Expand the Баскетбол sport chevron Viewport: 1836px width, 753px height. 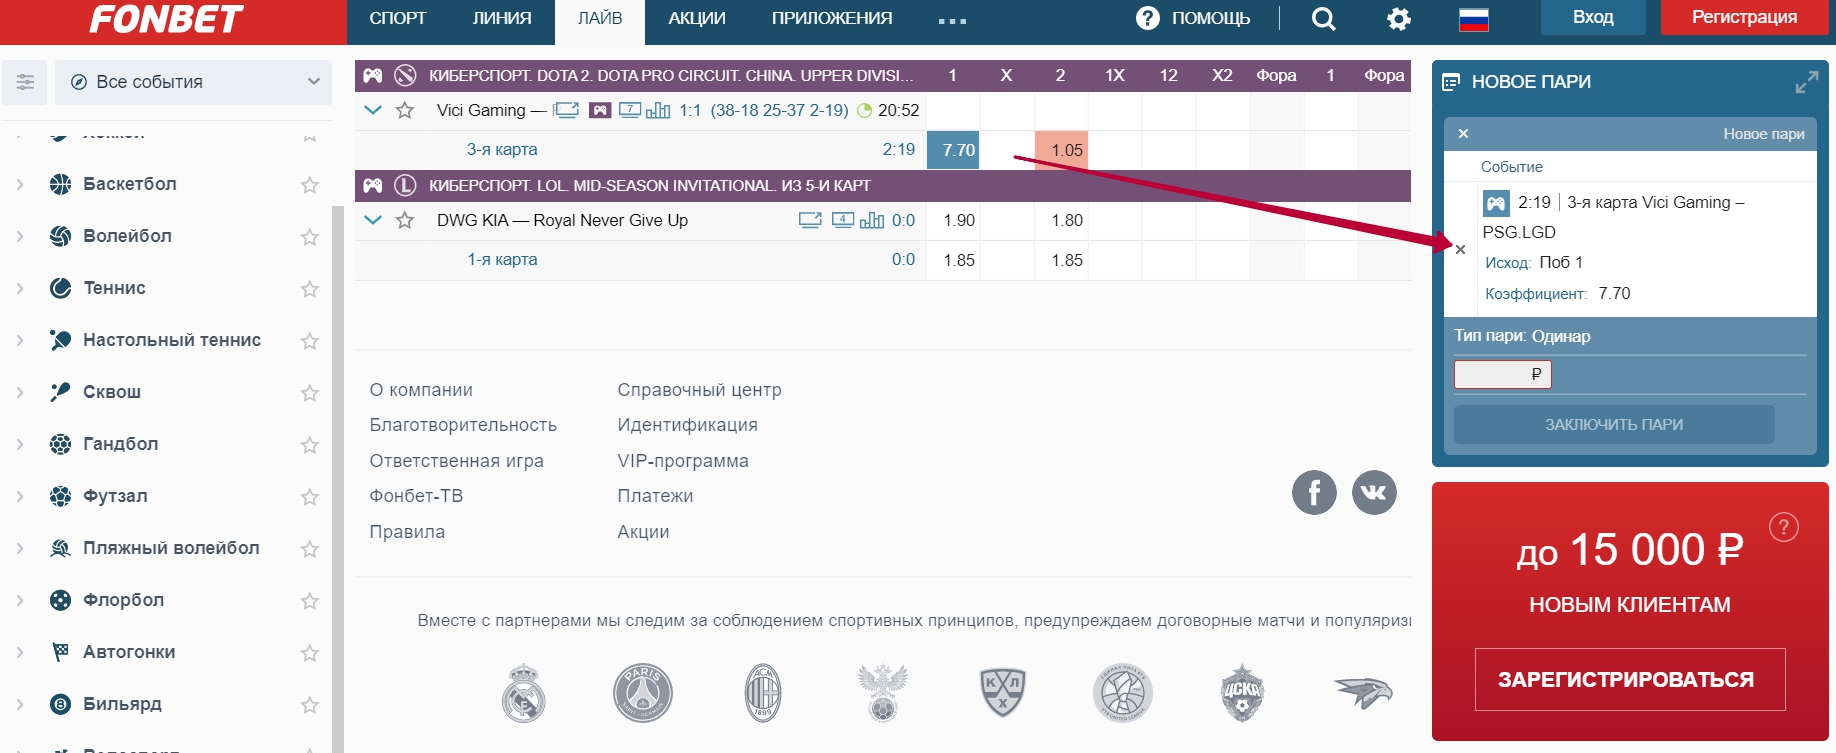tap(20, 184)
